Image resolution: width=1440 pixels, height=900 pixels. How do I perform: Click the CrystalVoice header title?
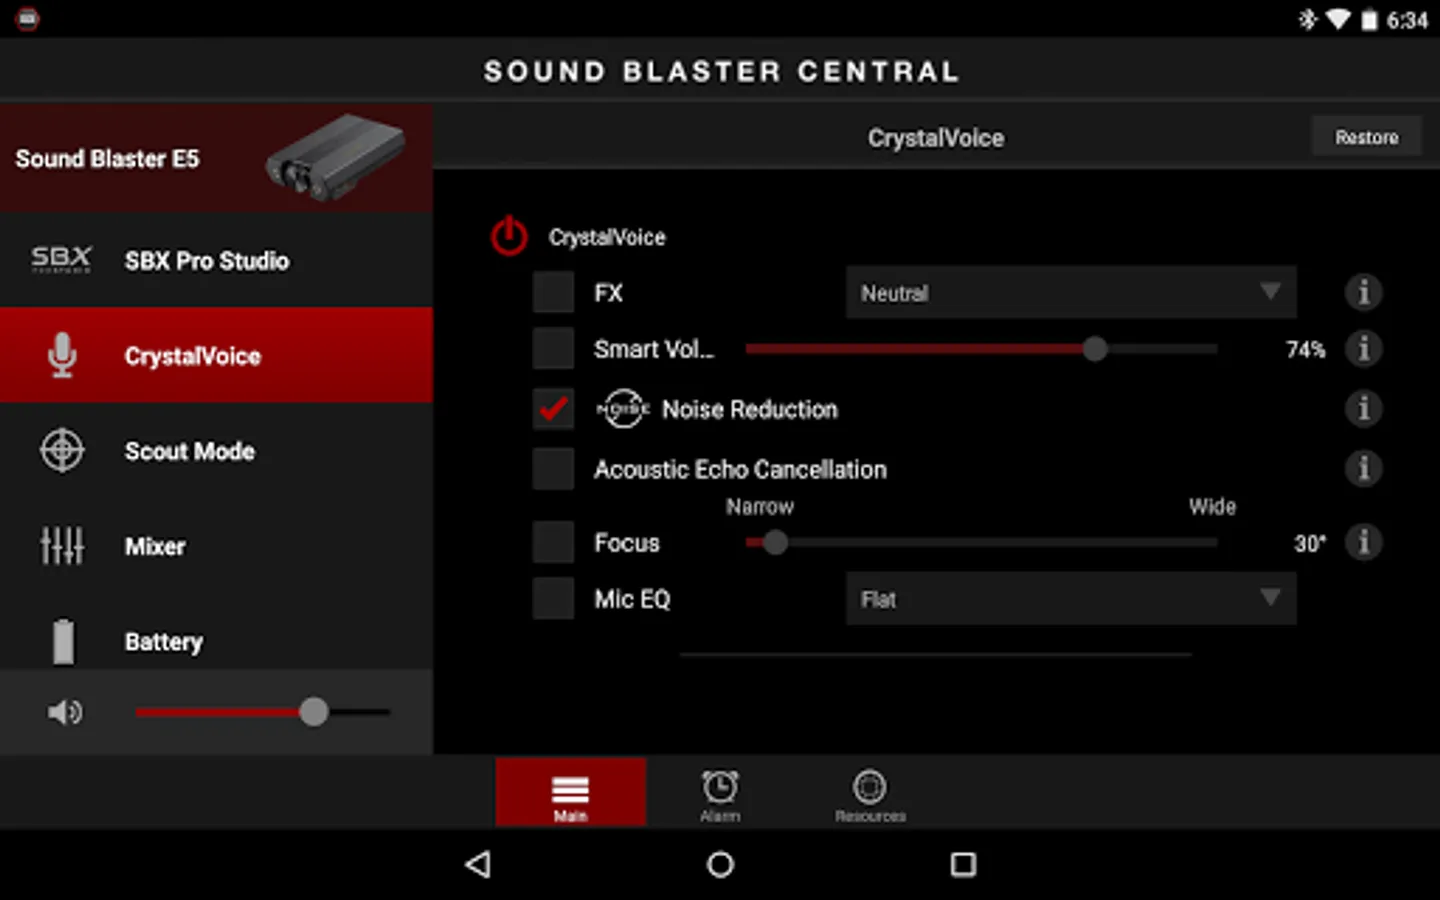click(936, 138)
